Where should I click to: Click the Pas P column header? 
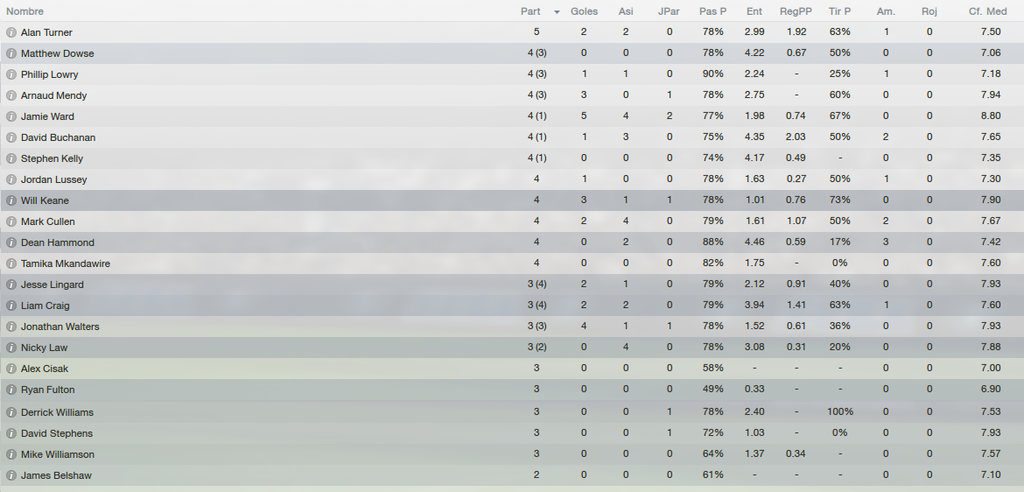click(x=712, y=11)
